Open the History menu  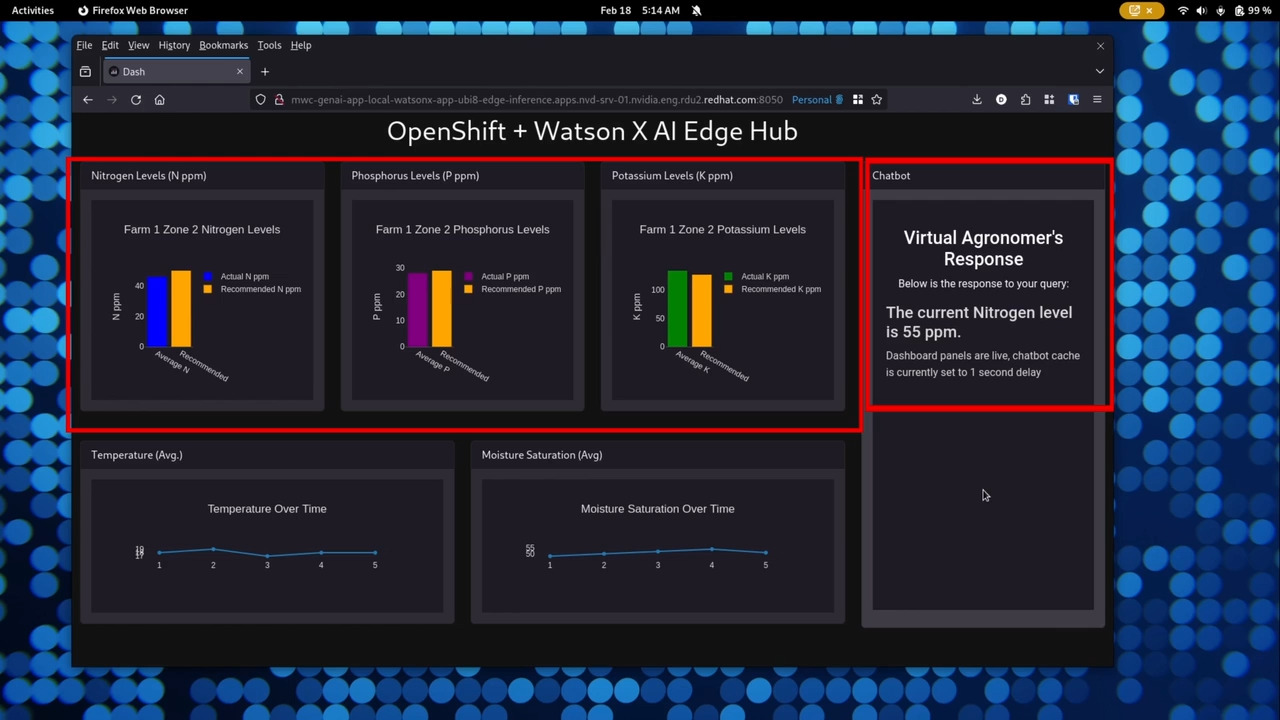[x=174, y=45]
